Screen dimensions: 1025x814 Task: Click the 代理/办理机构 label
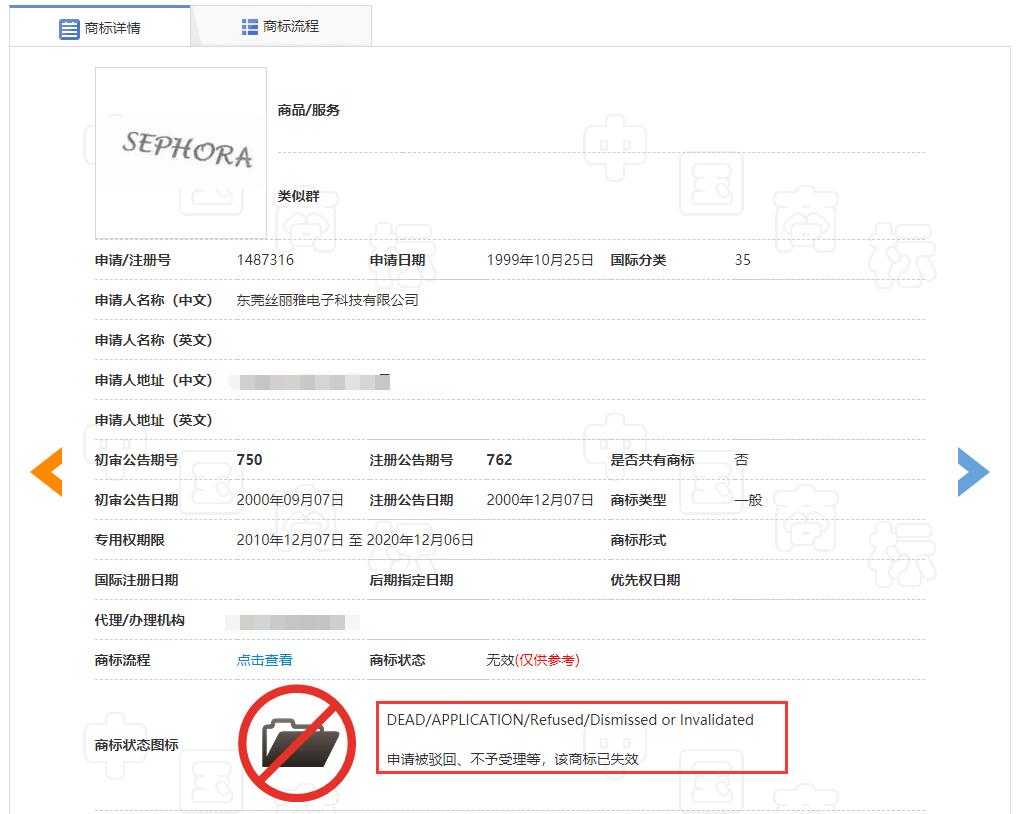[x=139, y=620]
